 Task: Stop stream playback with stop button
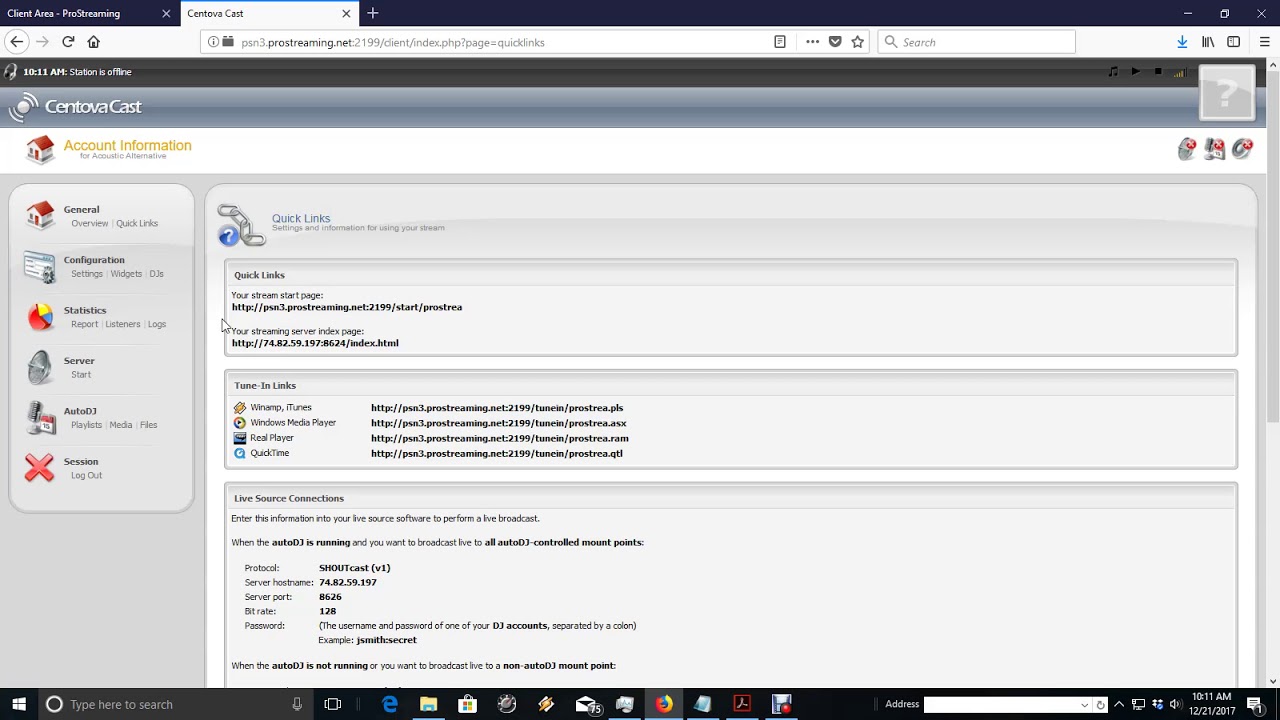point(1158,72)
